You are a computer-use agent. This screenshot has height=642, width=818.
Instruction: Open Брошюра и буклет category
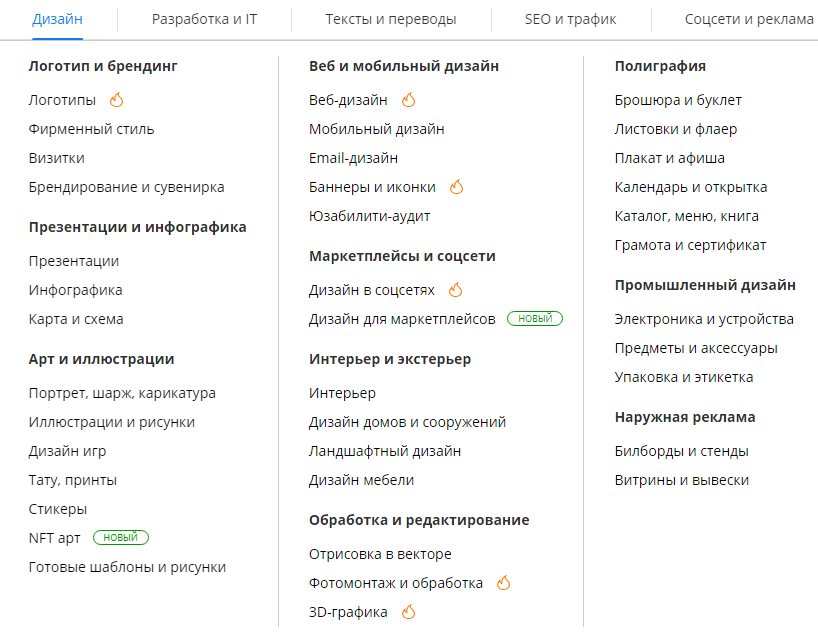[677, 100]
